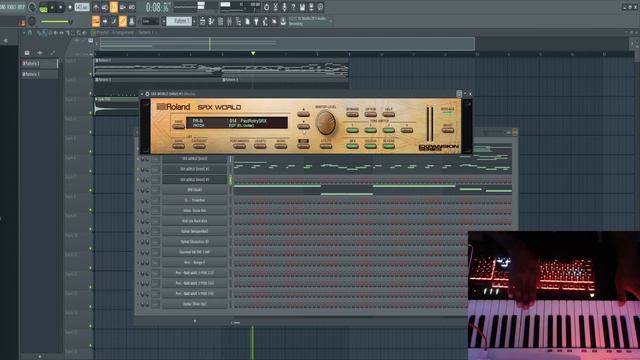The width and height of the screenshot is (640, 360).
Task: Toggle the REVERB green button
Action: tap(389, 145)
